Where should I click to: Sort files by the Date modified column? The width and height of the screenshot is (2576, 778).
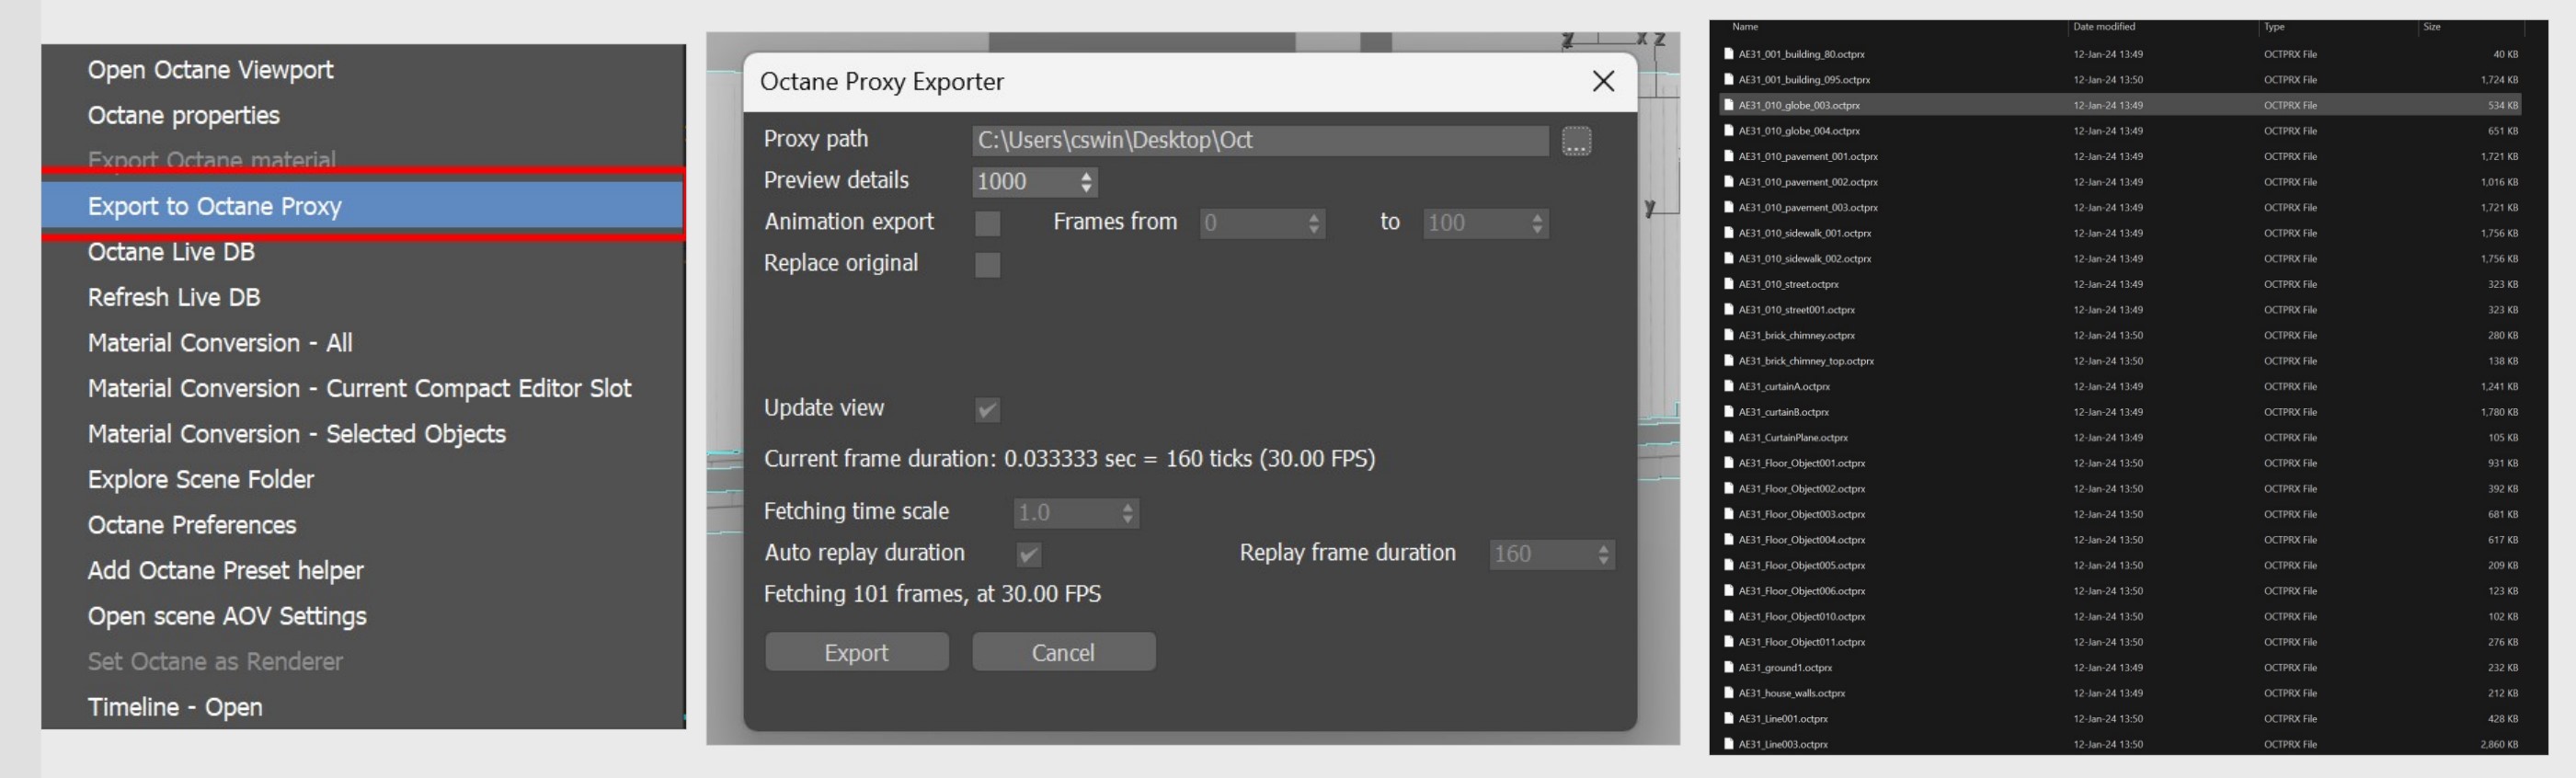click(x=2102, y=27)
